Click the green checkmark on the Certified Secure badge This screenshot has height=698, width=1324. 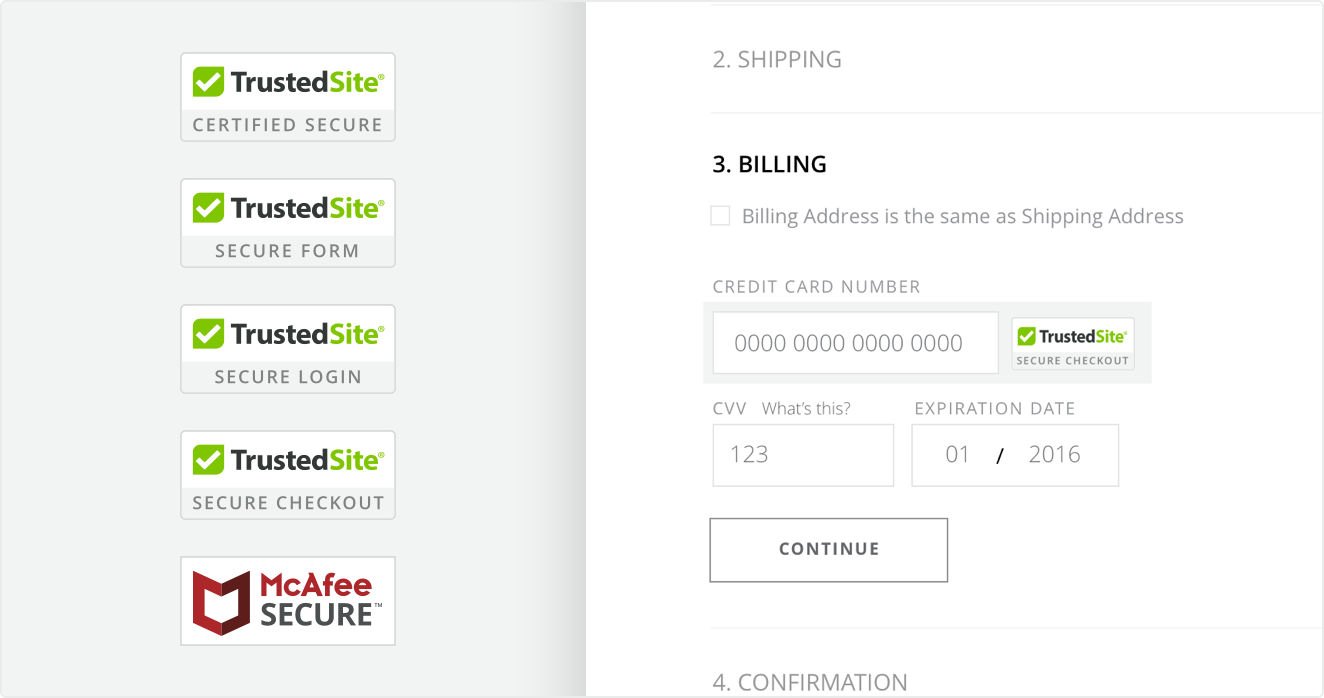tap(208, 82)
